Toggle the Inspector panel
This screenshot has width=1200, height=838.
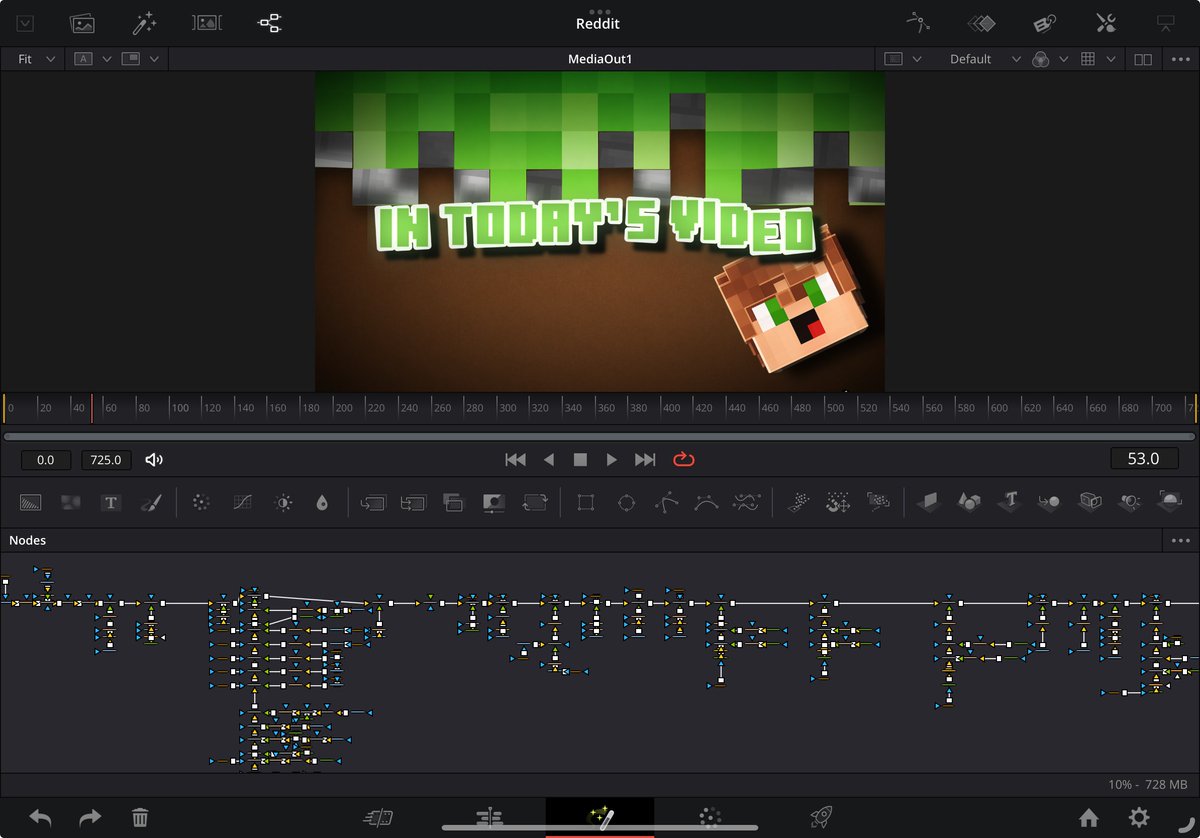1106,23
